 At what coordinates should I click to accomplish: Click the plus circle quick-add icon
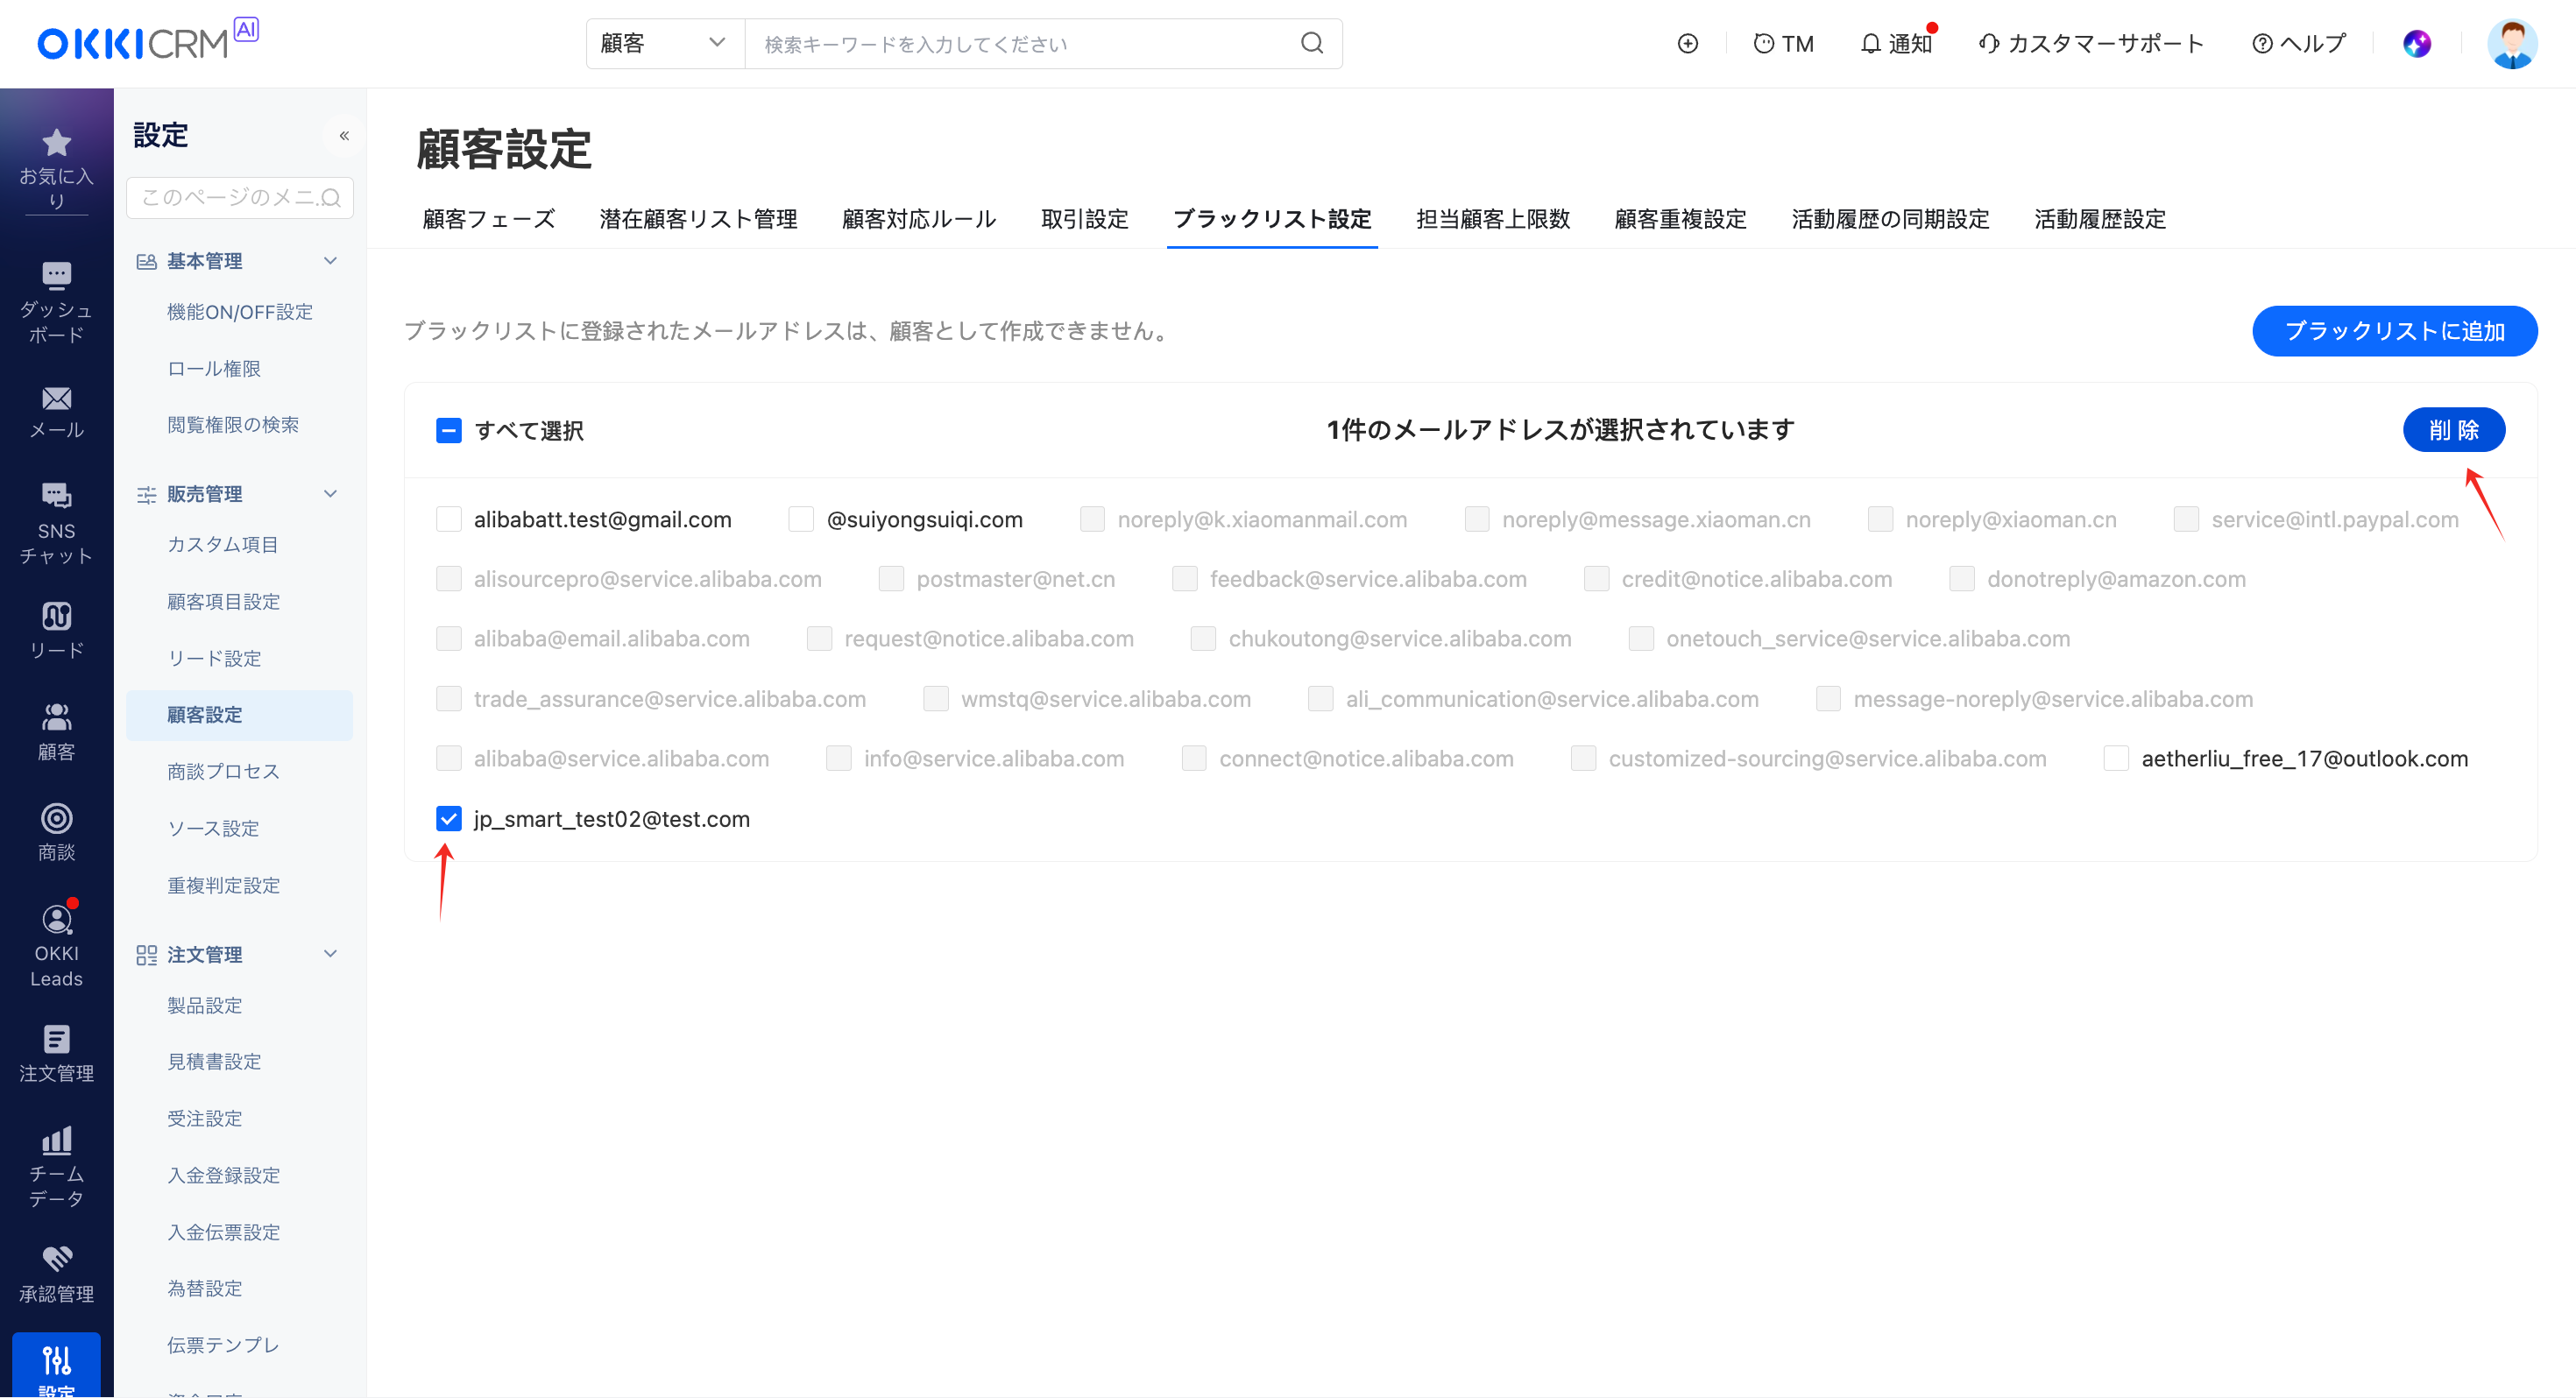click(1688, 44)
